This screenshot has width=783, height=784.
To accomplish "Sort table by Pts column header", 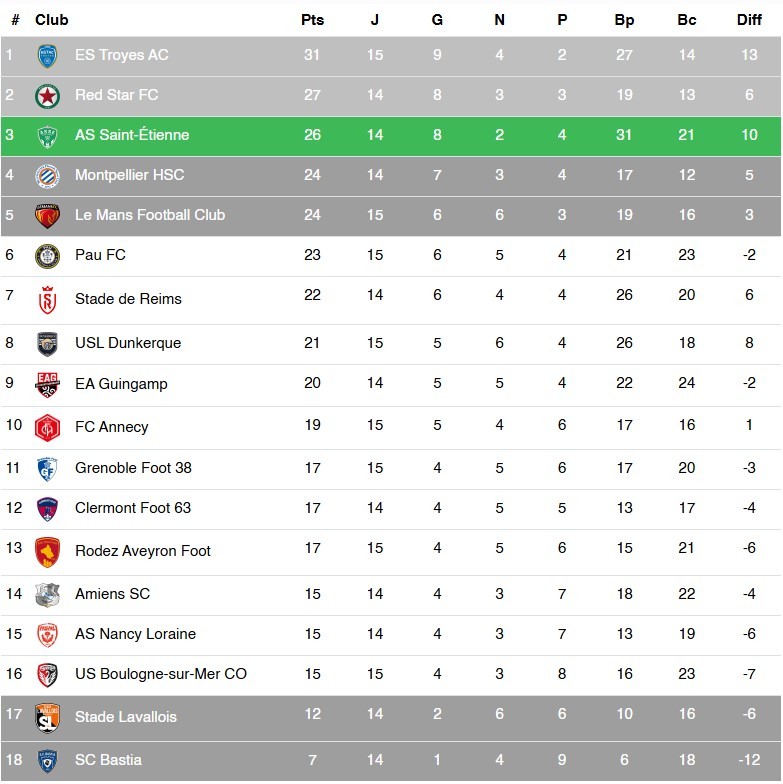I will [312, 20].
